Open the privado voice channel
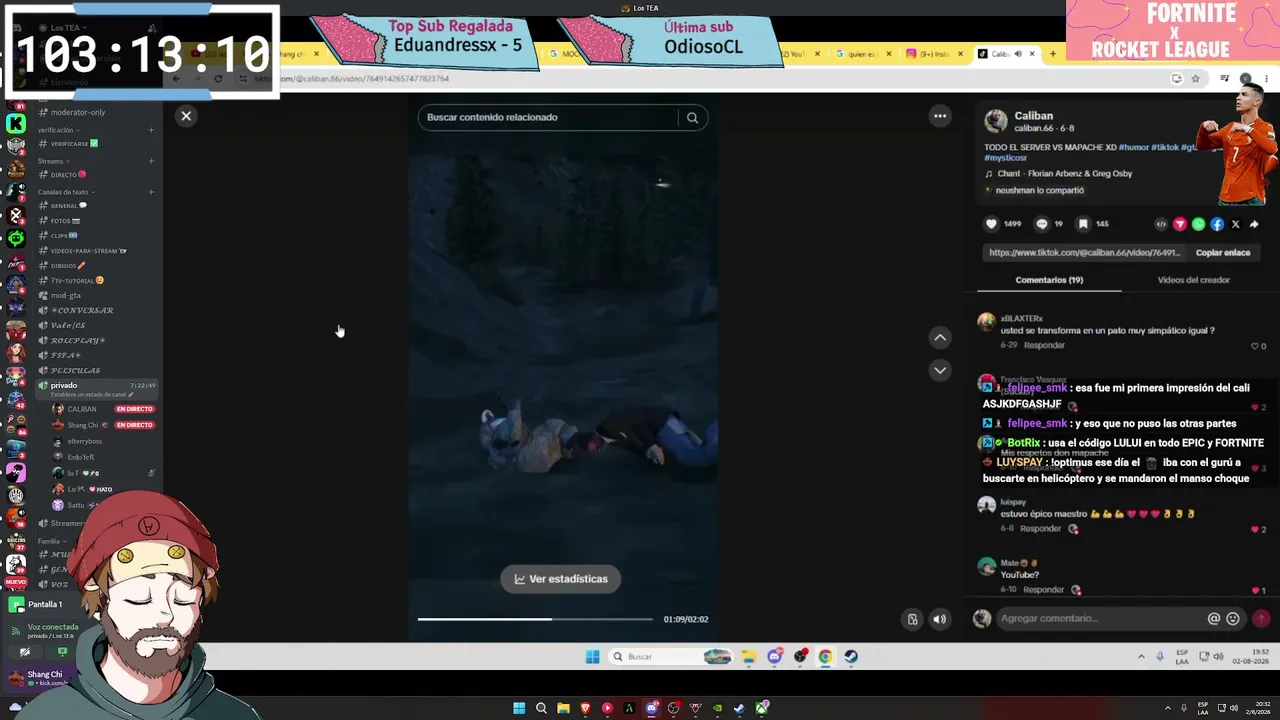This screenshot has width=1280, height=720. click(64, 385)
